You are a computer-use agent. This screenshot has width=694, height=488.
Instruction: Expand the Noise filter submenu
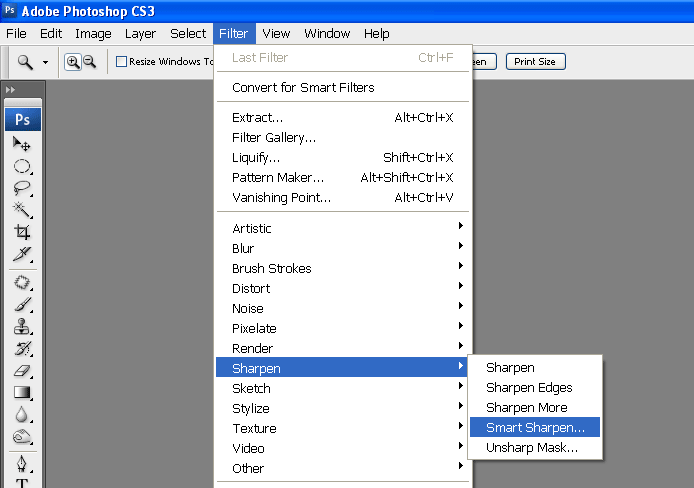point(342,308)
